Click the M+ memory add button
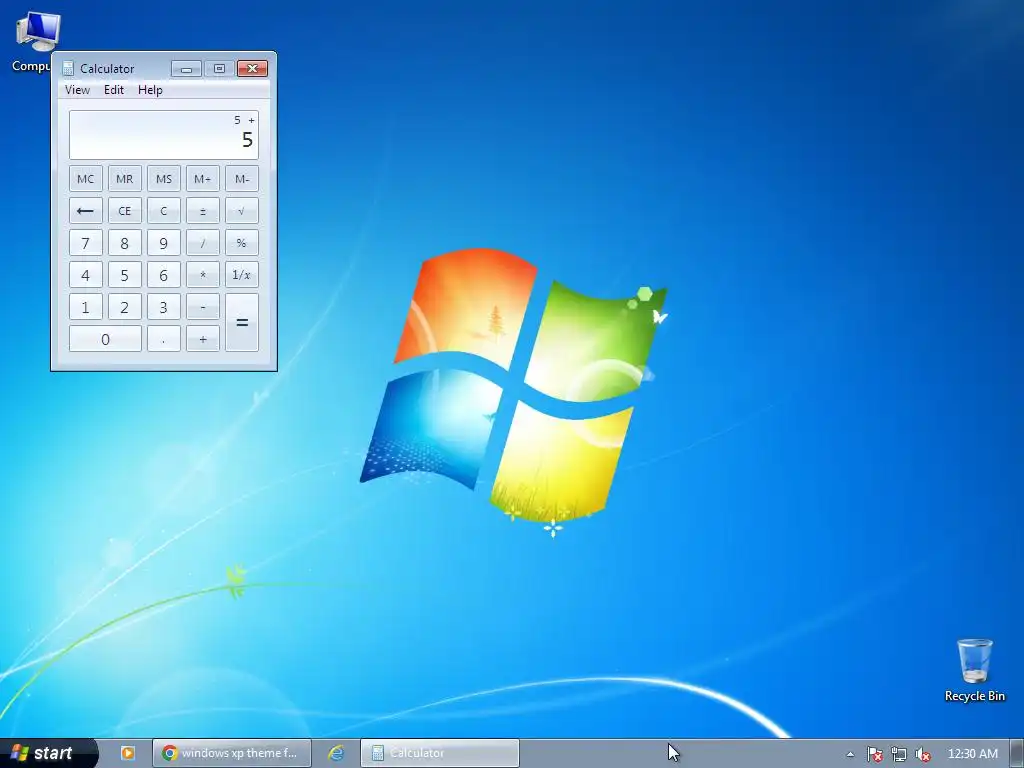Image resolution: width=1024 pixels, height=768 pixels. (x=202, y=179)
